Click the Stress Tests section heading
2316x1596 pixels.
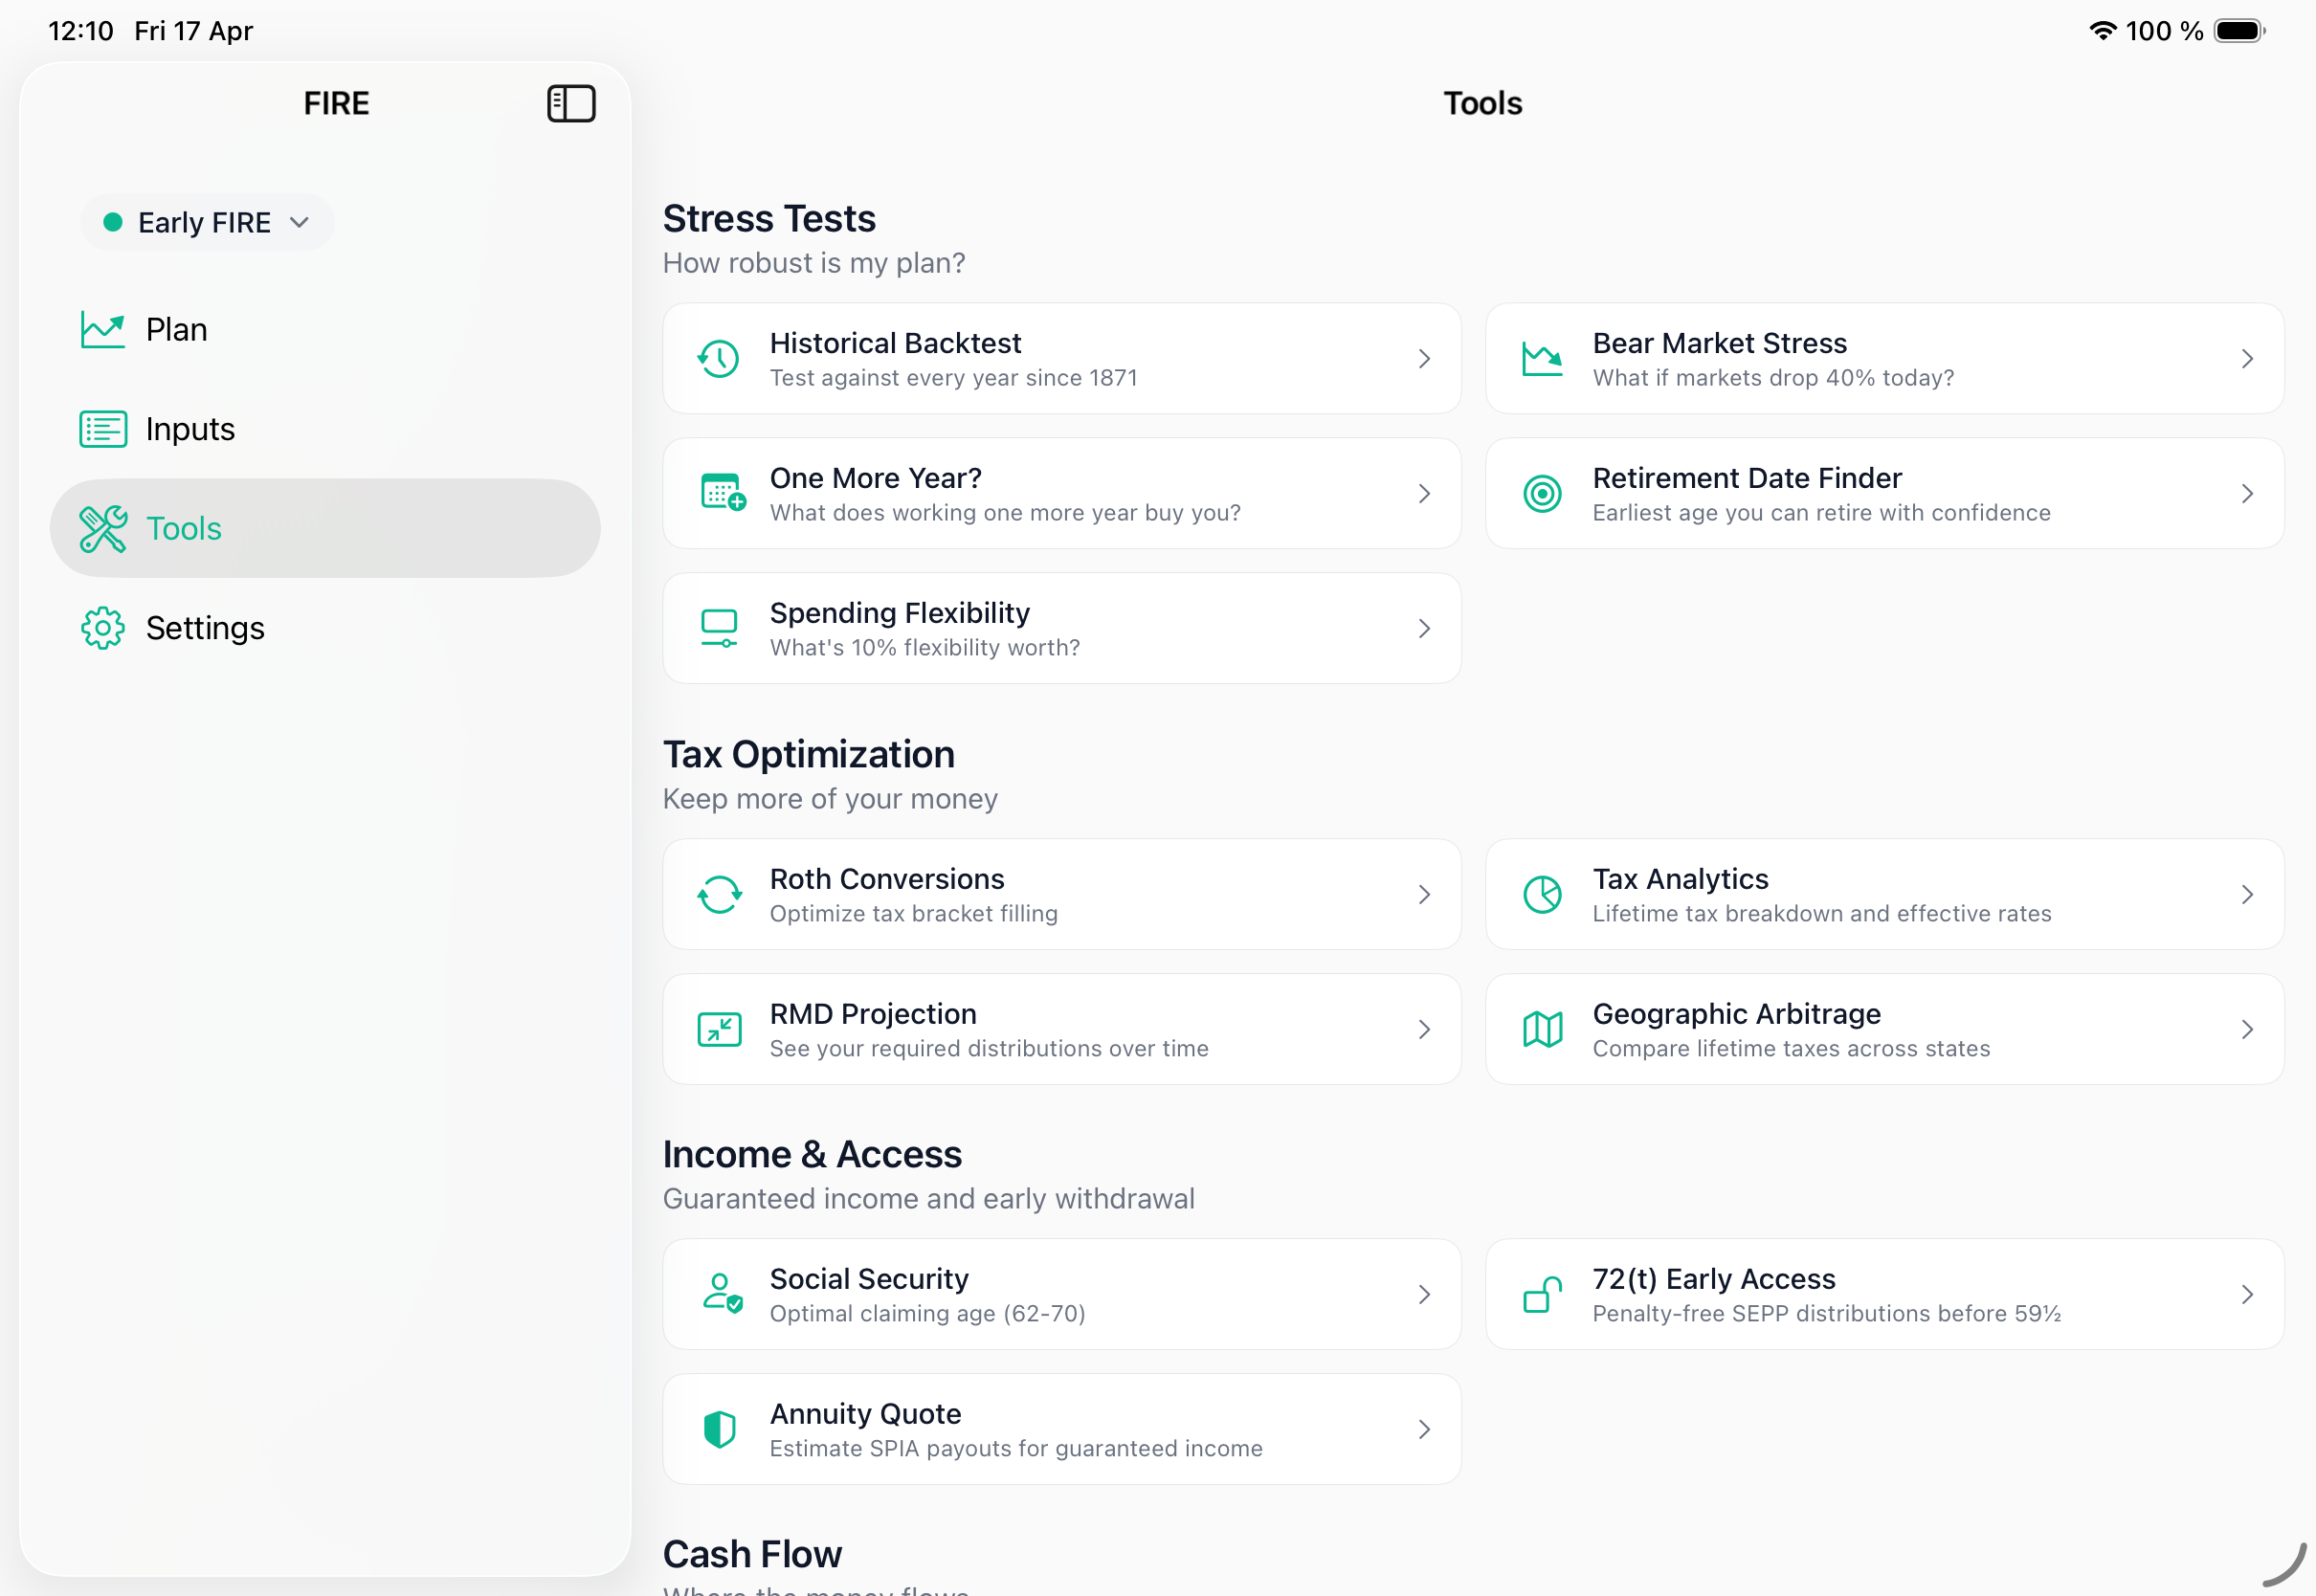[x=769, y=218]
